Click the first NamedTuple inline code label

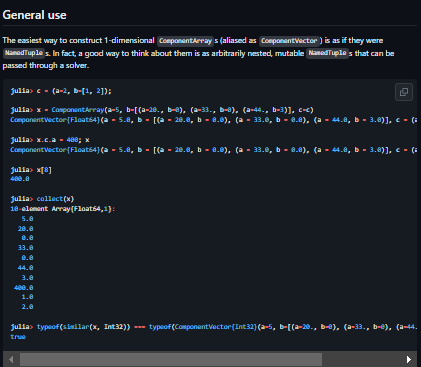coord(24,53)
